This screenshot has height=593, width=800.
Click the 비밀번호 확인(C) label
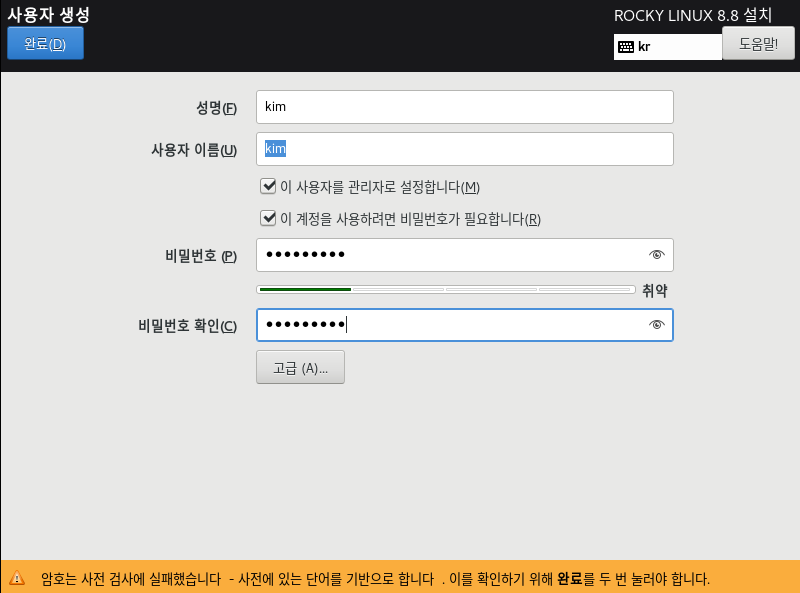click(187, 326)
